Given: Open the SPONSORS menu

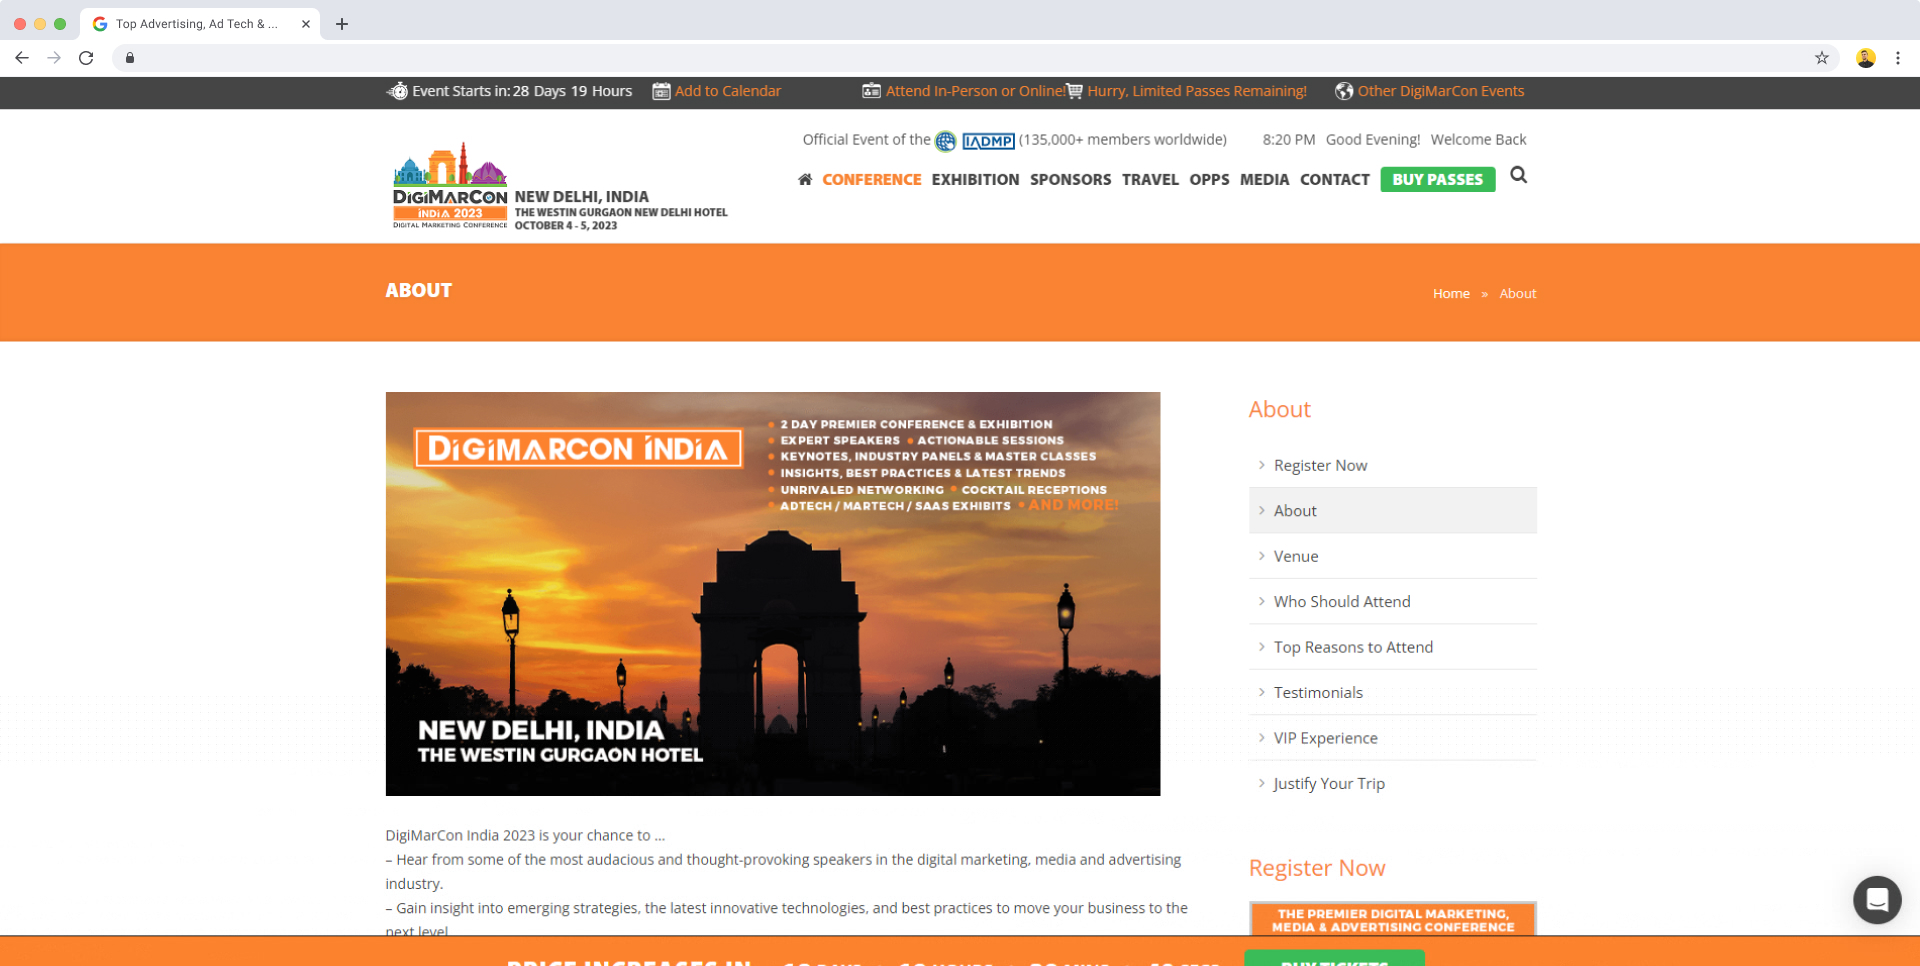Looking at the screenshot, I should point(1070,180).
